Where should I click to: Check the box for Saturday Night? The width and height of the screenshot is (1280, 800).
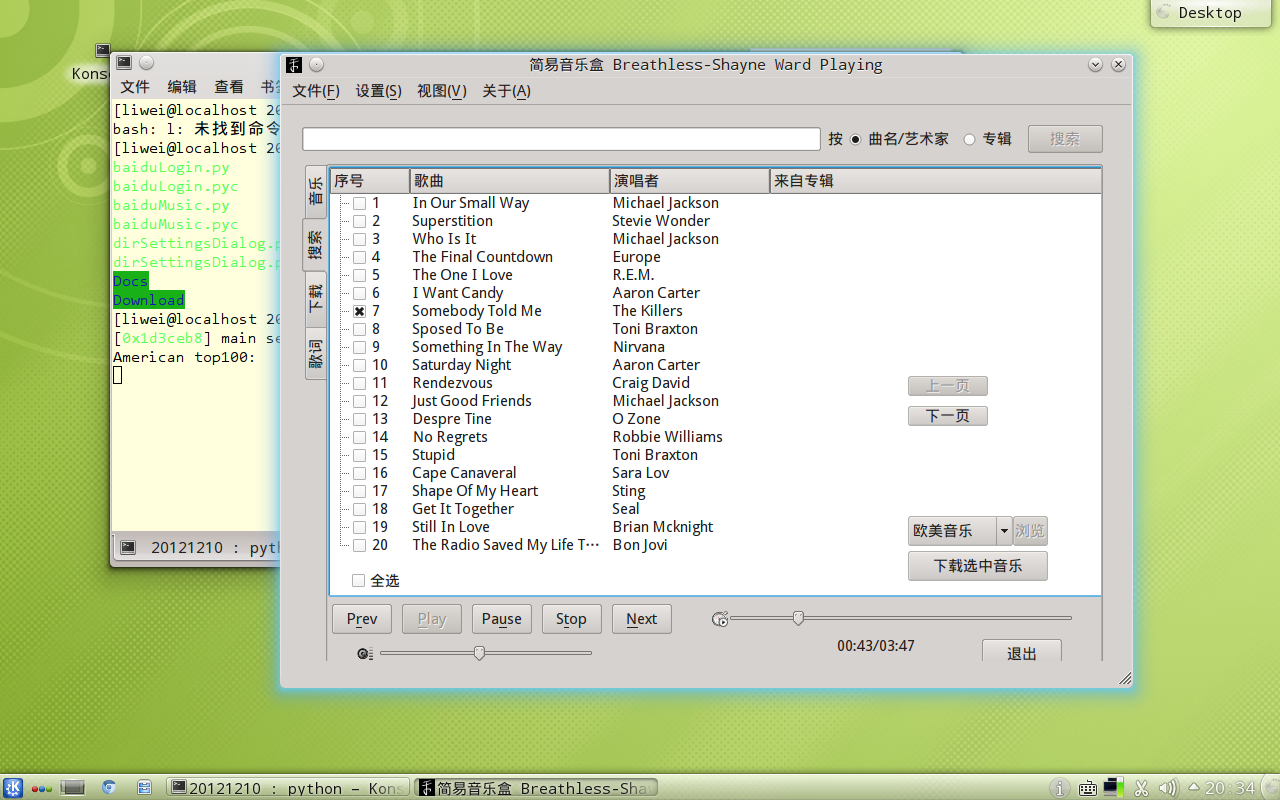(359, 365)
